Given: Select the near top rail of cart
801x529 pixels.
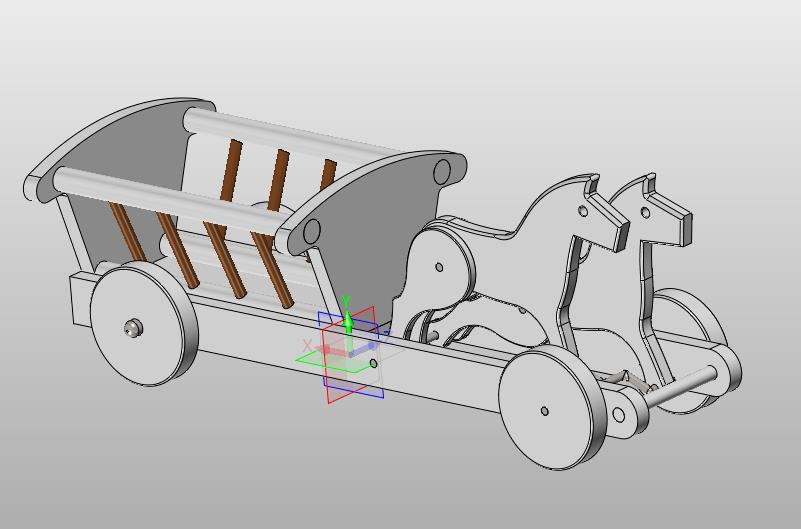Looking at the screenshot, I should [x=169, y=201].
